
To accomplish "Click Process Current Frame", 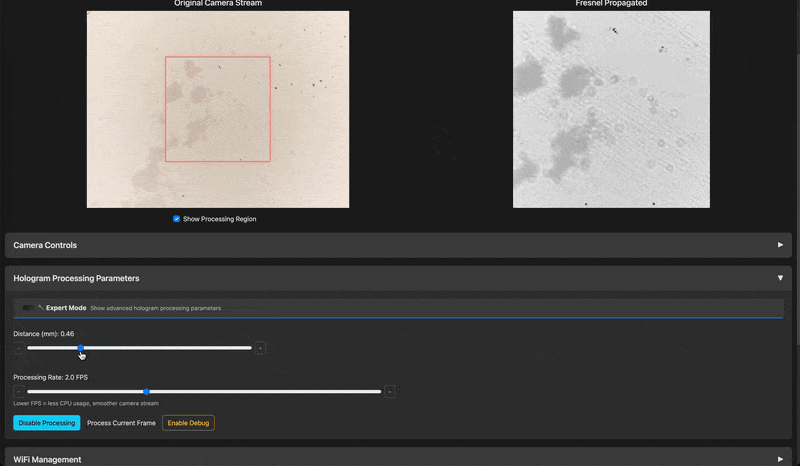I will click(x=121, y=423).
